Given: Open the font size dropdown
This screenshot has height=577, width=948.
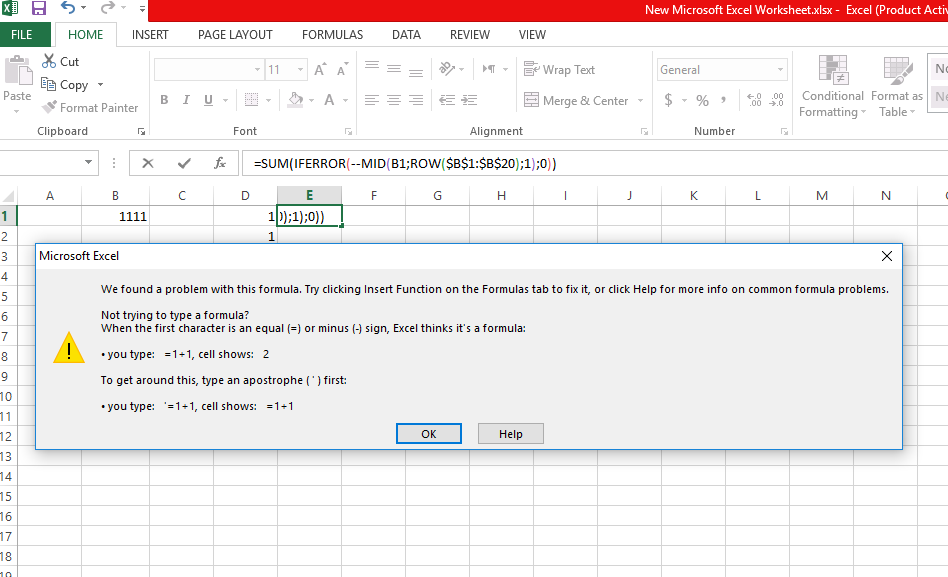Looking at the screenshot, I should (x=300, y=70).
